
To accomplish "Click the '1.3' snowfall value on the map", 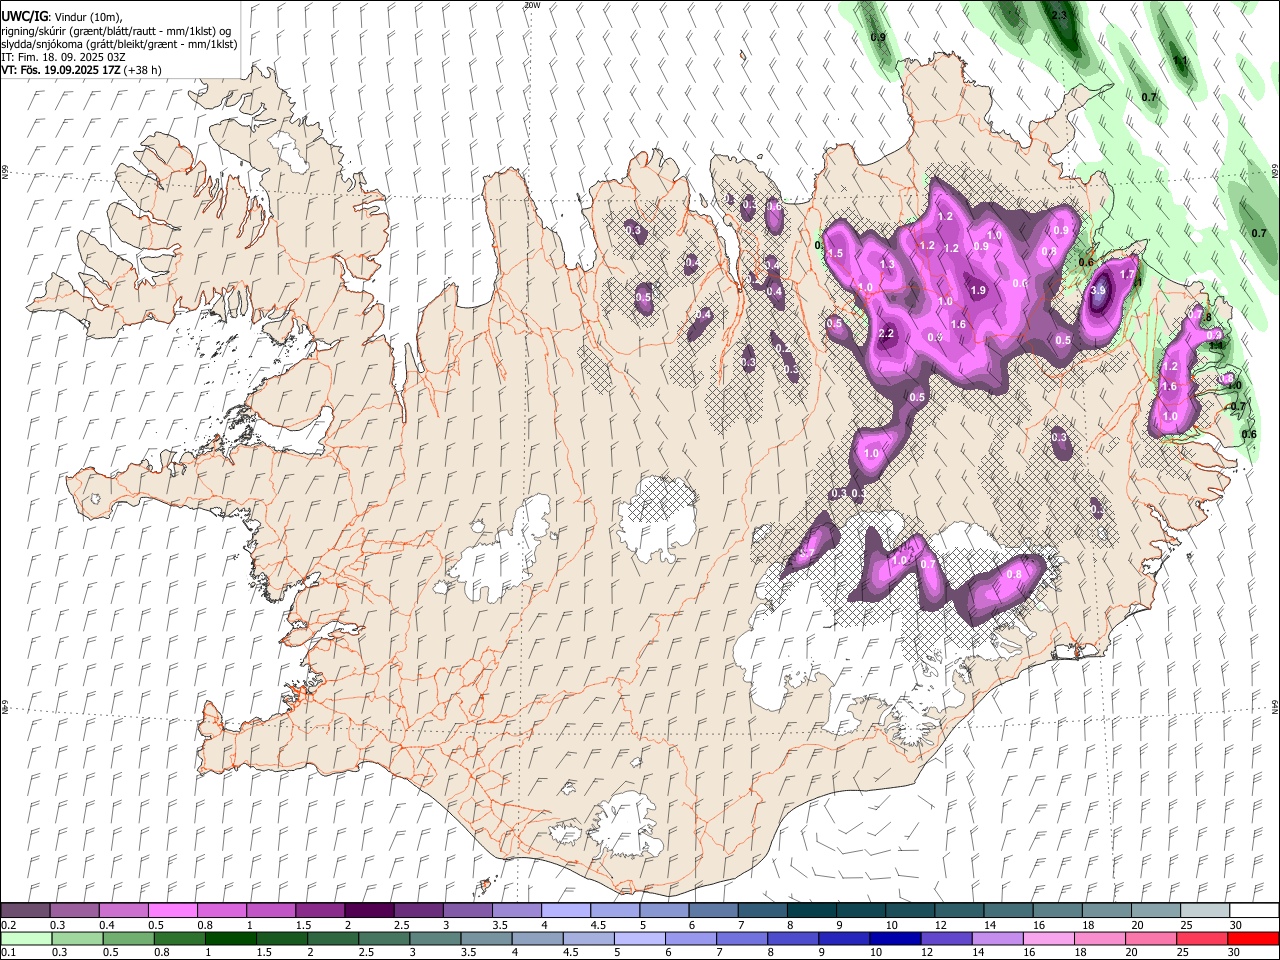I will point(887,265).
